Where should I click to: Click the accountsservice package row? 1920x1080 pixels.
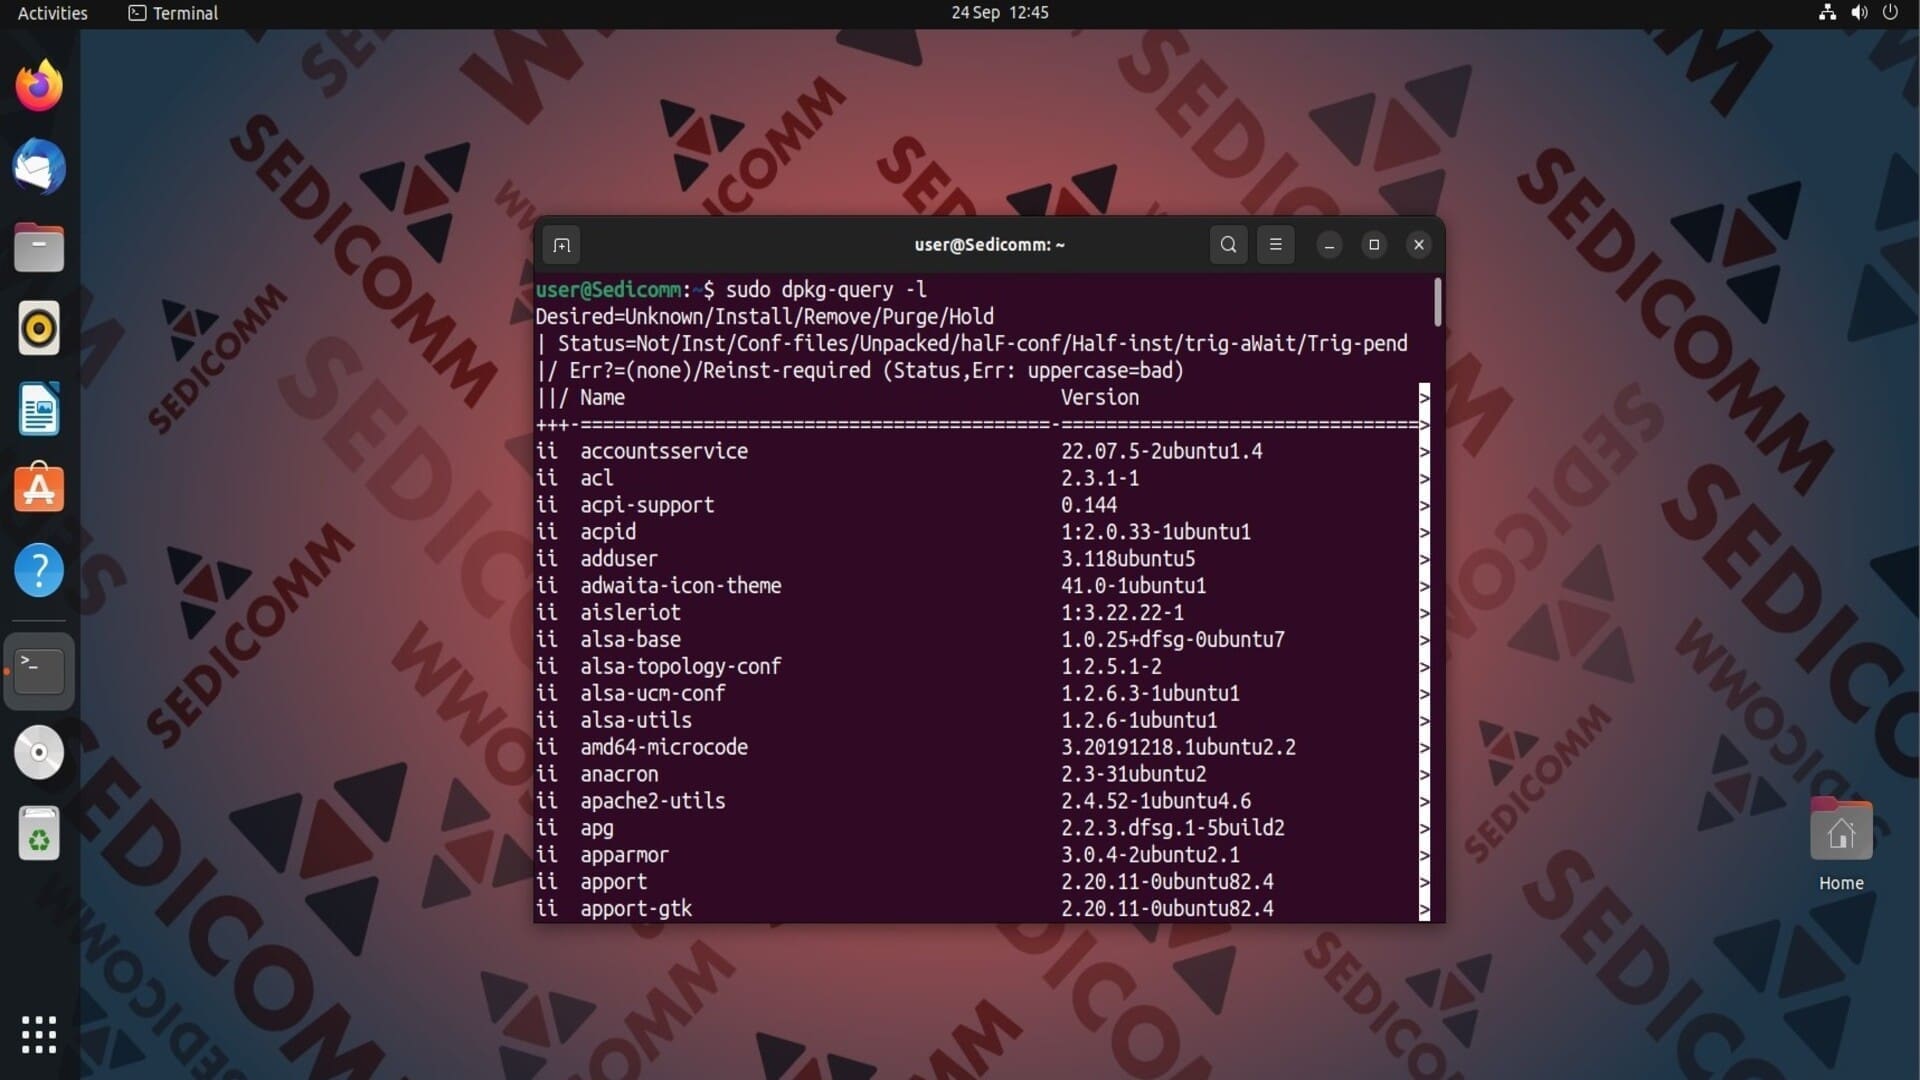click(977, 452)
